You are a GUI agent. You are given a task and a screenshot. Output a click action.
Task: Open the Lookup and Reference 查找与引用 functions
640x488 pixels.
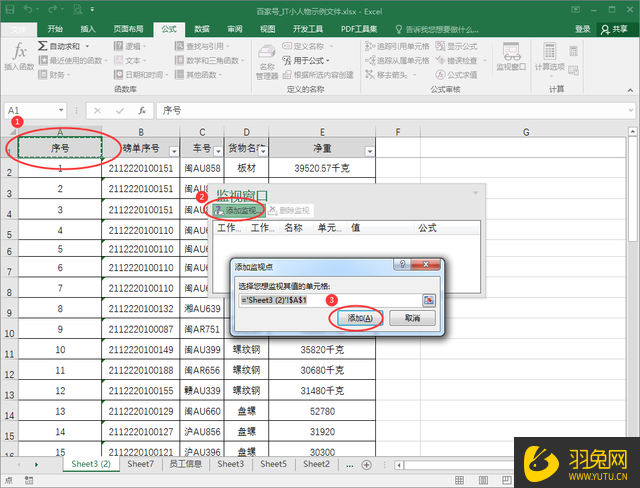click(x=202, y=46)
